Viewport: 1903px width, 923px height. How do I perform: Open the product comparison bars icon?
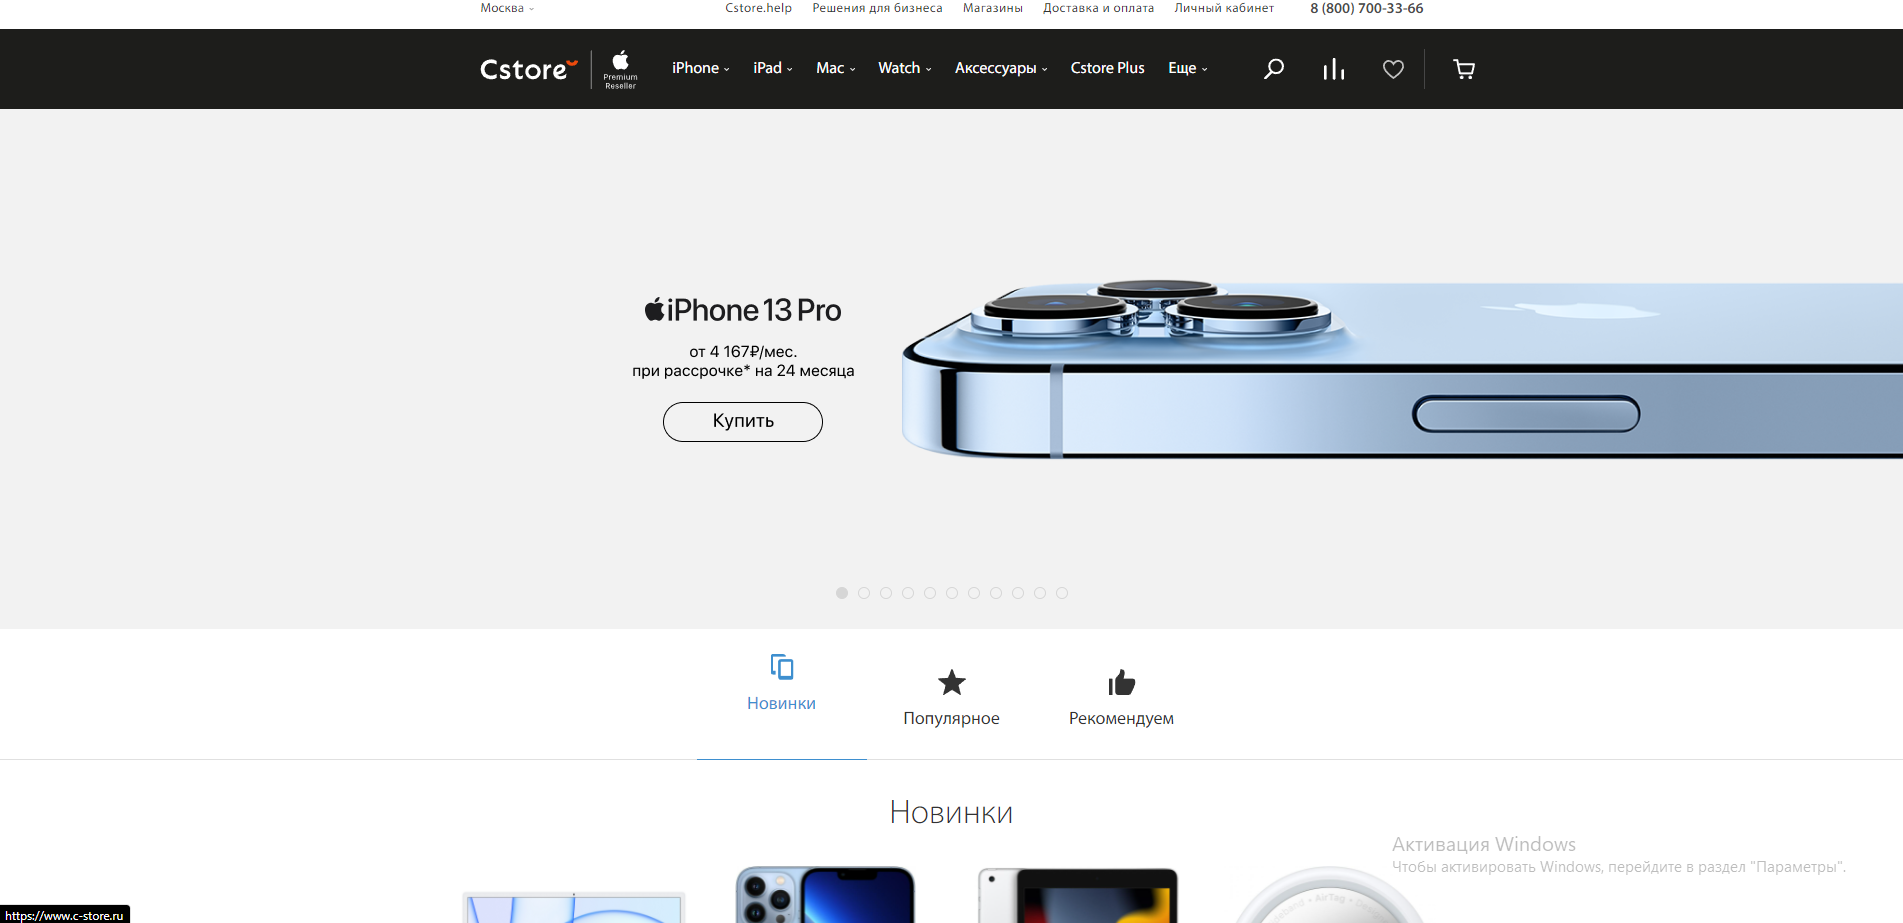1333,69
